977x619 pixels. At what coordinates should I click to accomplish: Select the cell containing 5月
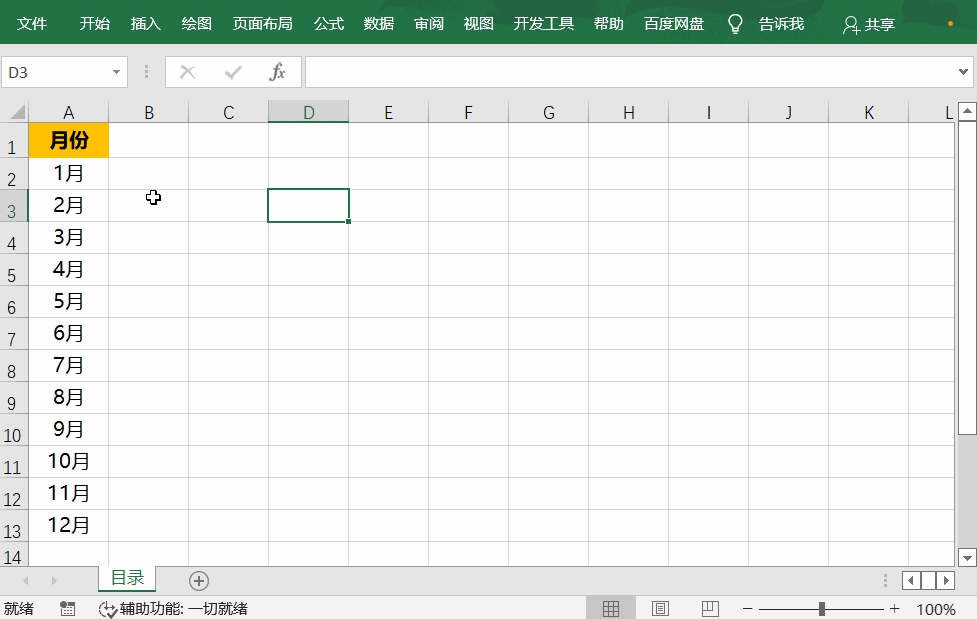69,302
